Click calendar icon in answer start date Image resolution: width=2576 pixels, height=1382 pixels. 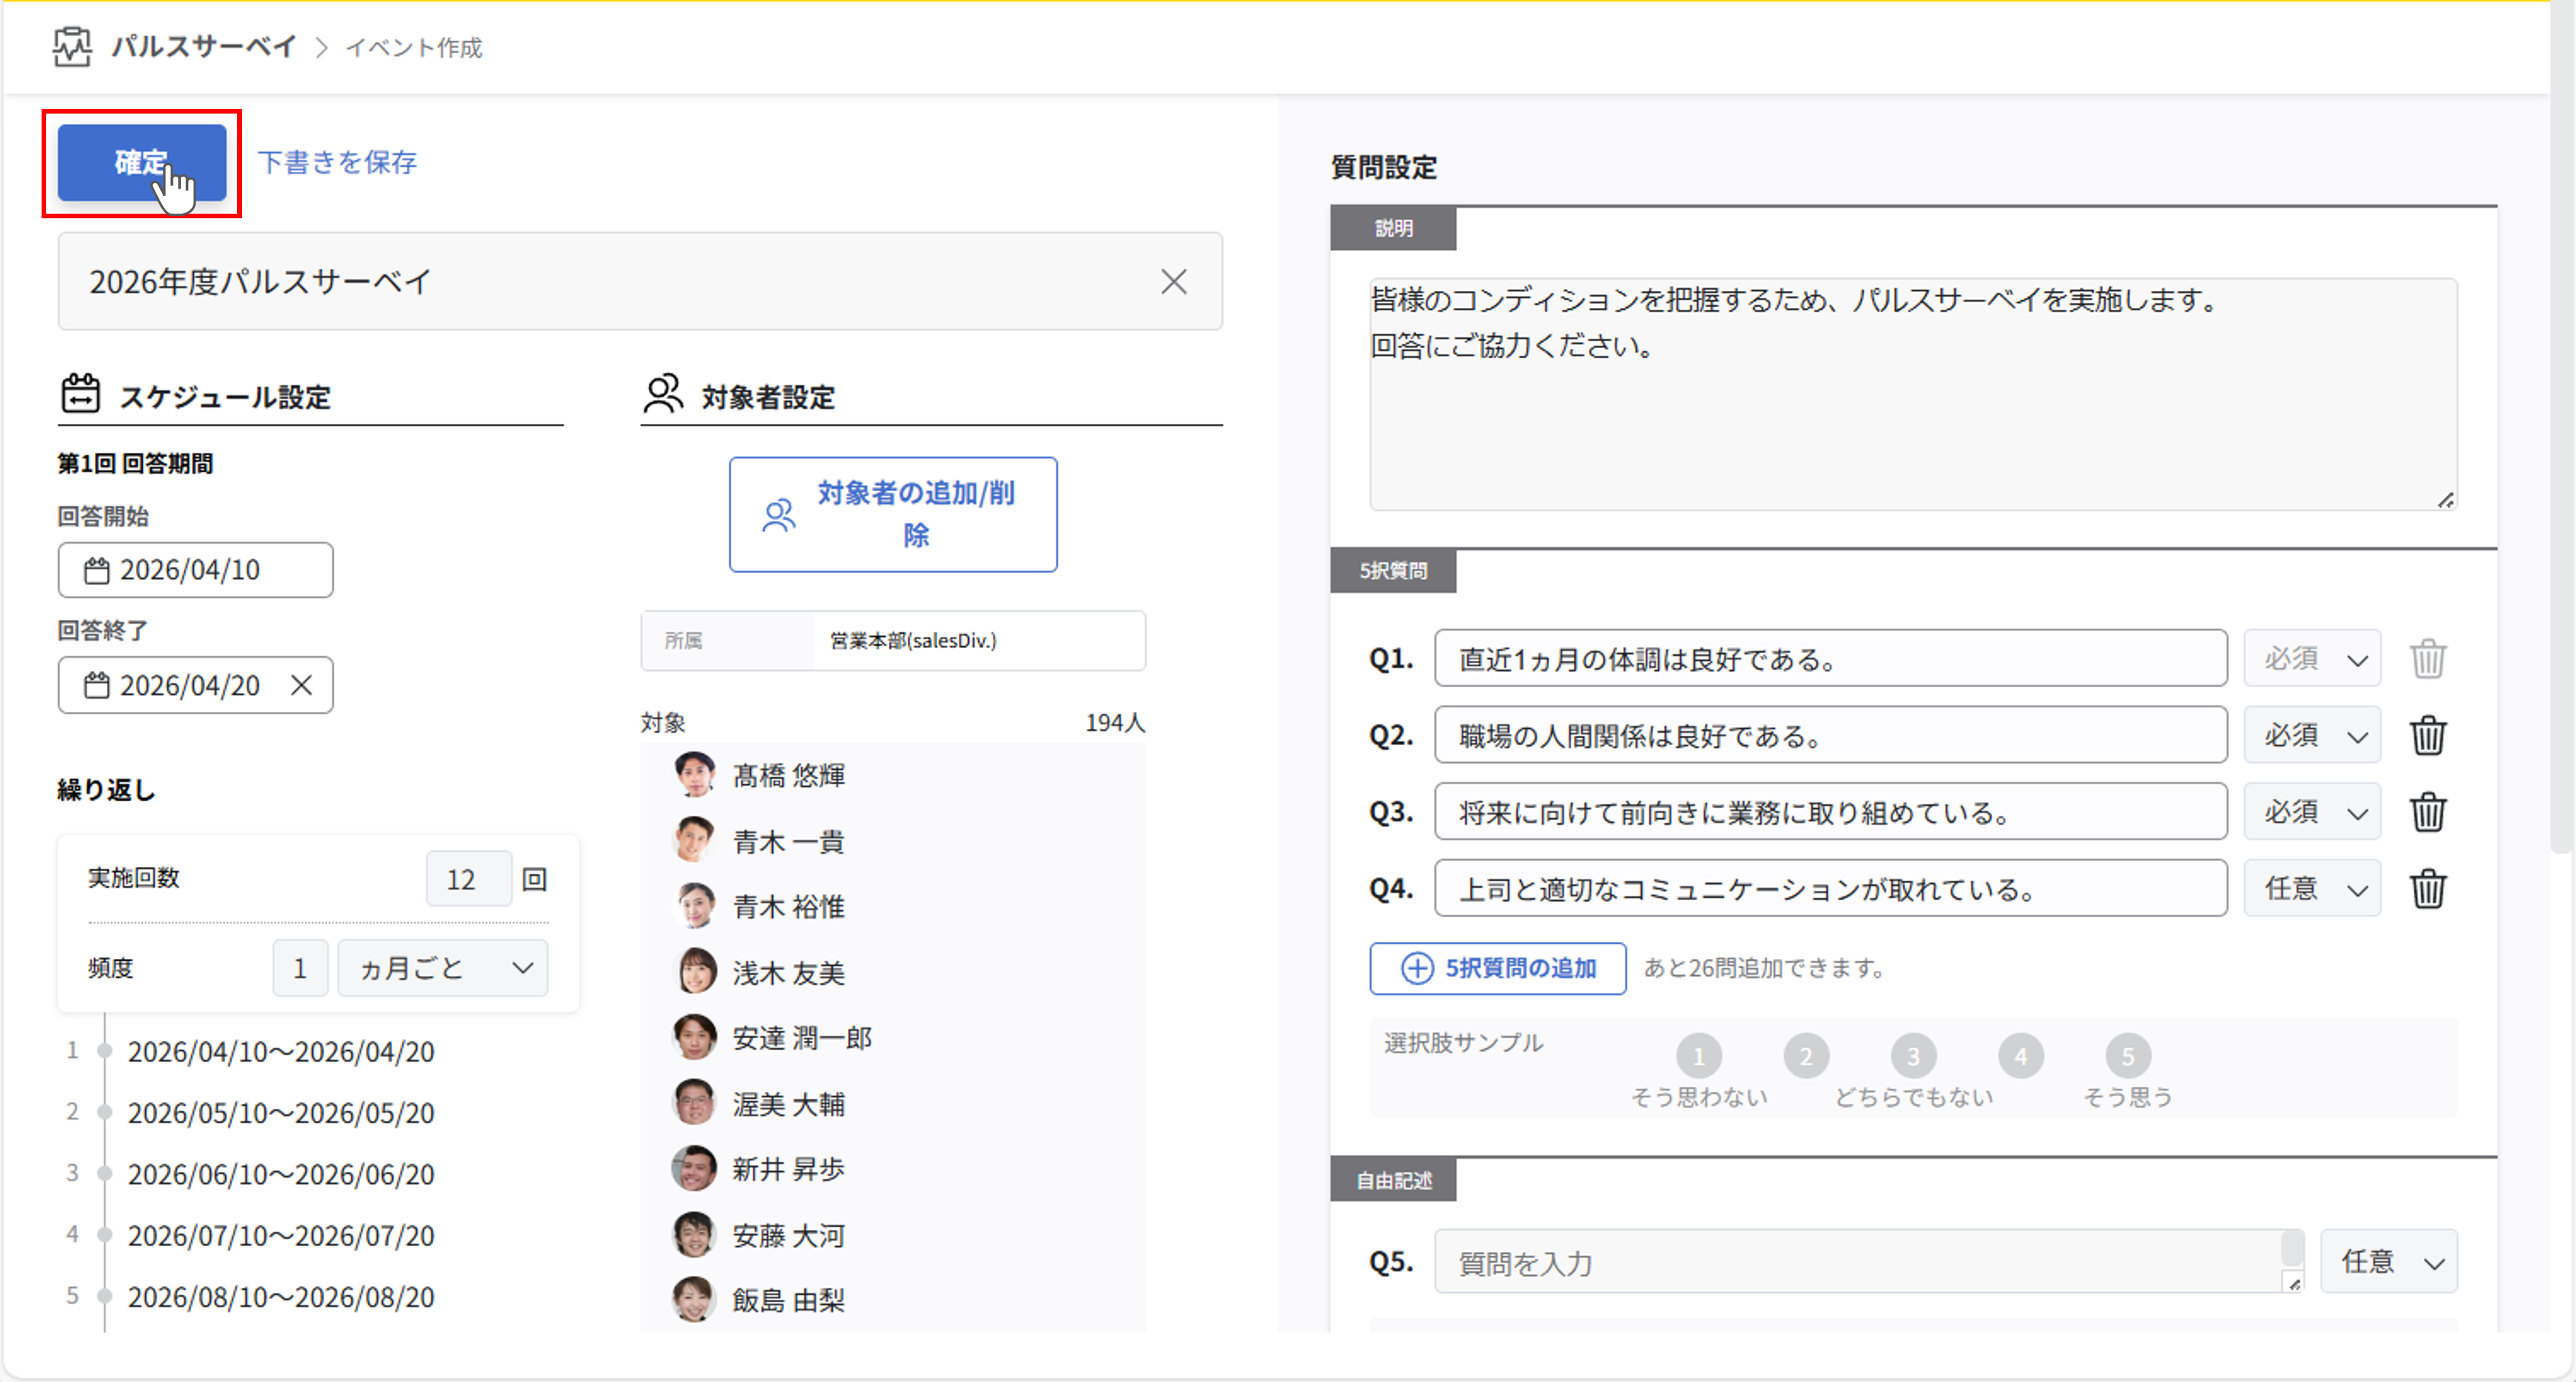coord(97,571)
